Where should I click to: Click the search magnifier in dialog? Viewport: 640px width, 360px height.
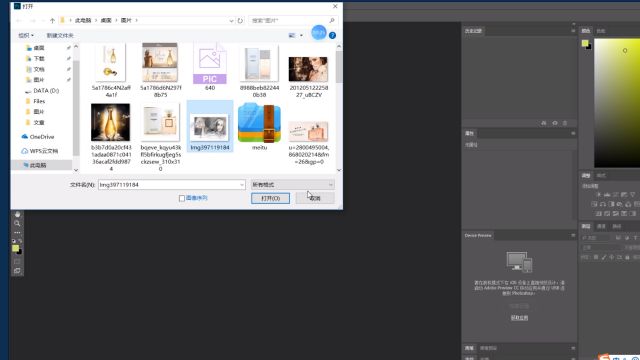[x=332, y=20]
